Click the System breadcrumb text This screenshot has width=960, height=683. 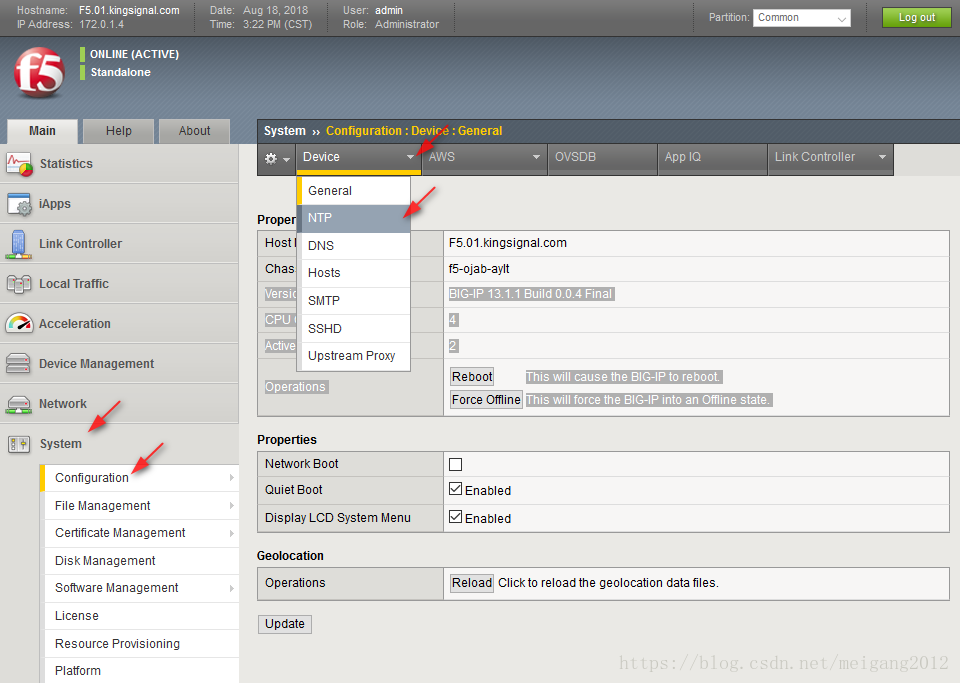pos(285,131)
